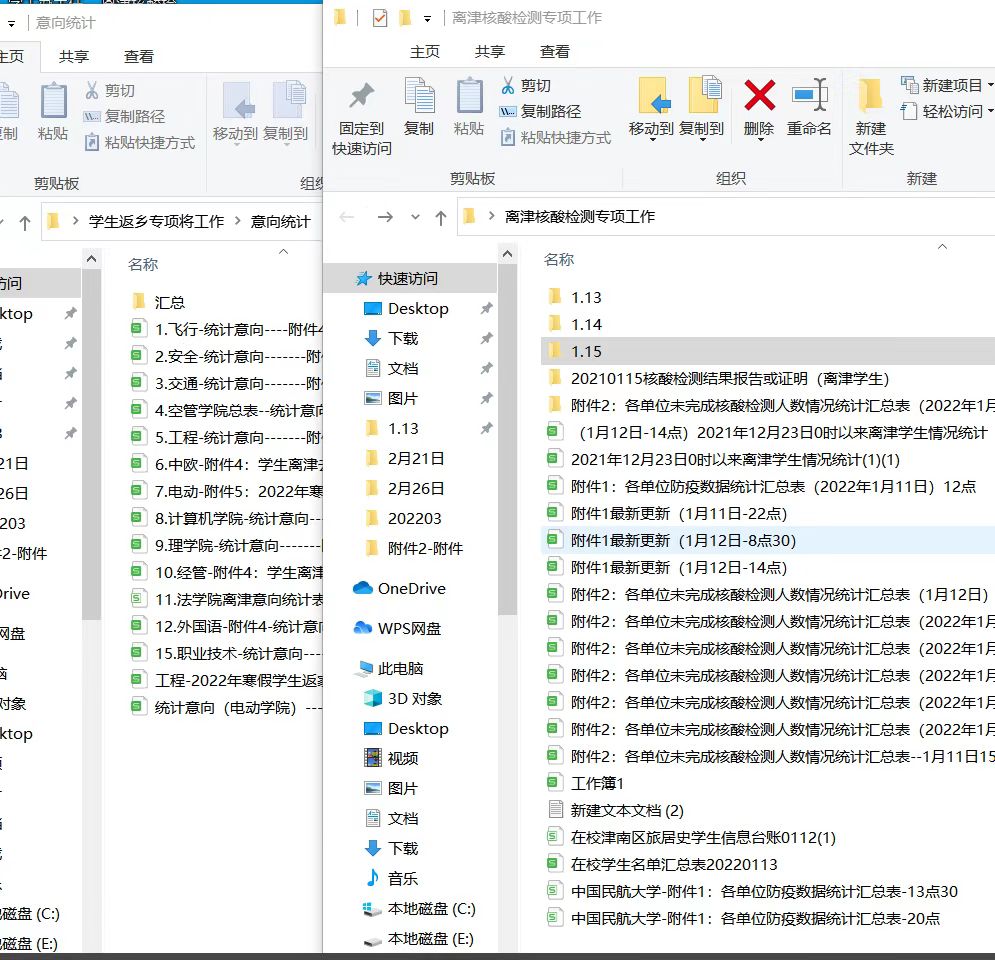This screenshot has height=960, width=995.
Task: Open the 3D 对象 folder in the sidebar
Action: pyautogui.click(x=414, y=699)
